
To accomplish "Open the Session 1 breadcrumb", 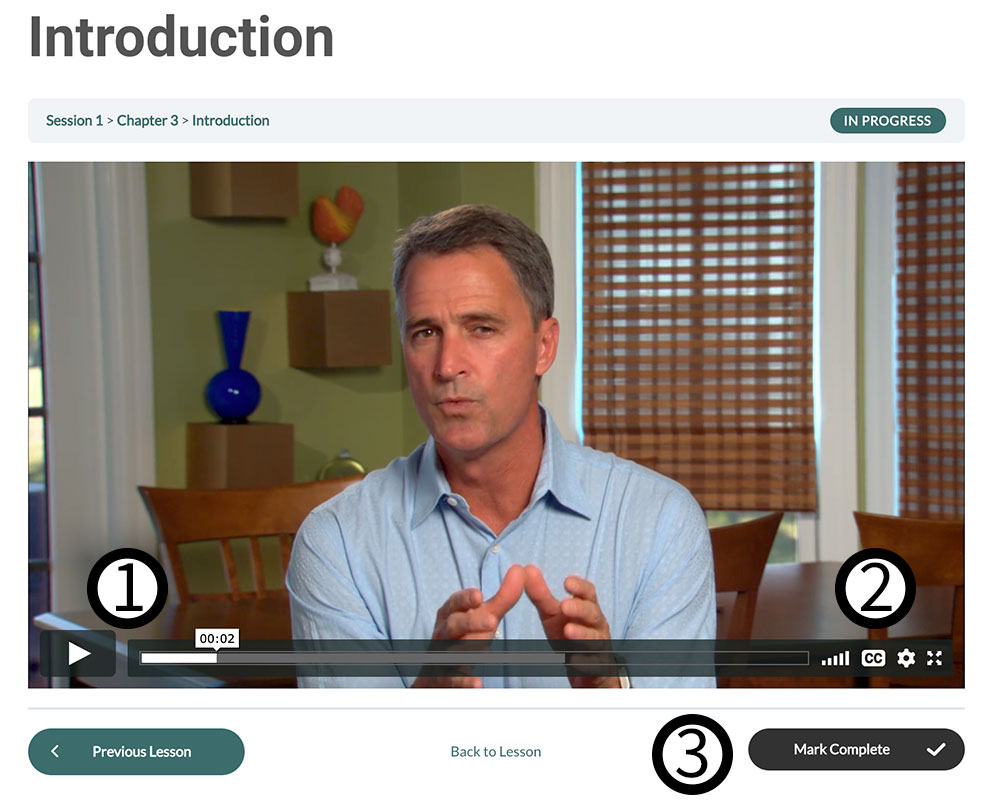I will (x=74, y=121).
